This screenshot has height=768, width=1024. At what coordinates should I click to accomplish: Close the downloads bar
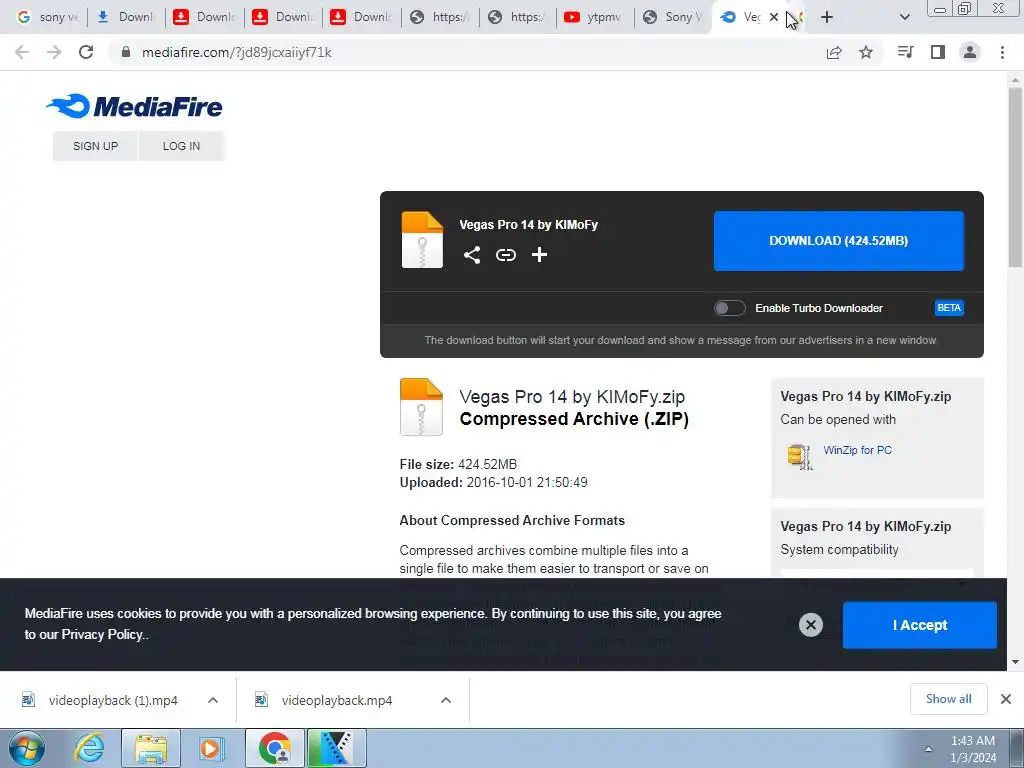[1006, 699]
